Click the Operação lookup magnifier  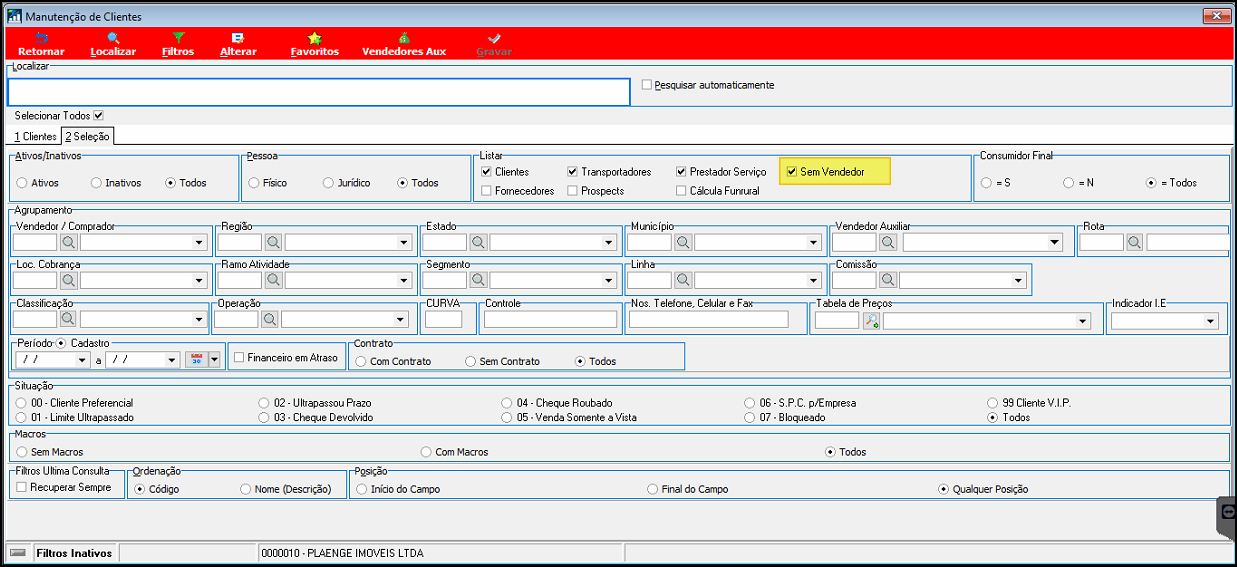[269, 319]
